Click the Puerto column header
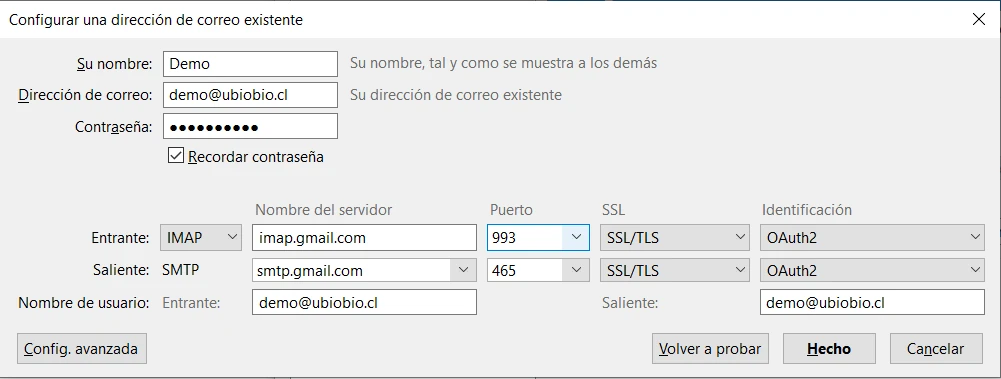This screenshot has height=379, width=1001. click(x=511, y=210)
